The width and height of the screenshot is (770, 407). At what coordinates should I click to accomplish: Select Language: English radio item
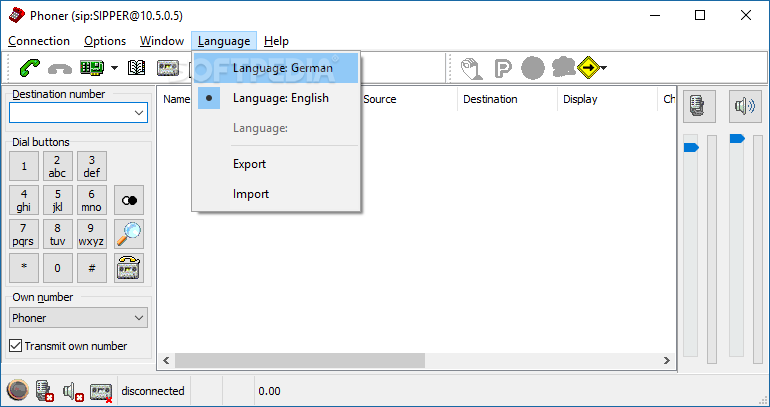coord(277,98)
